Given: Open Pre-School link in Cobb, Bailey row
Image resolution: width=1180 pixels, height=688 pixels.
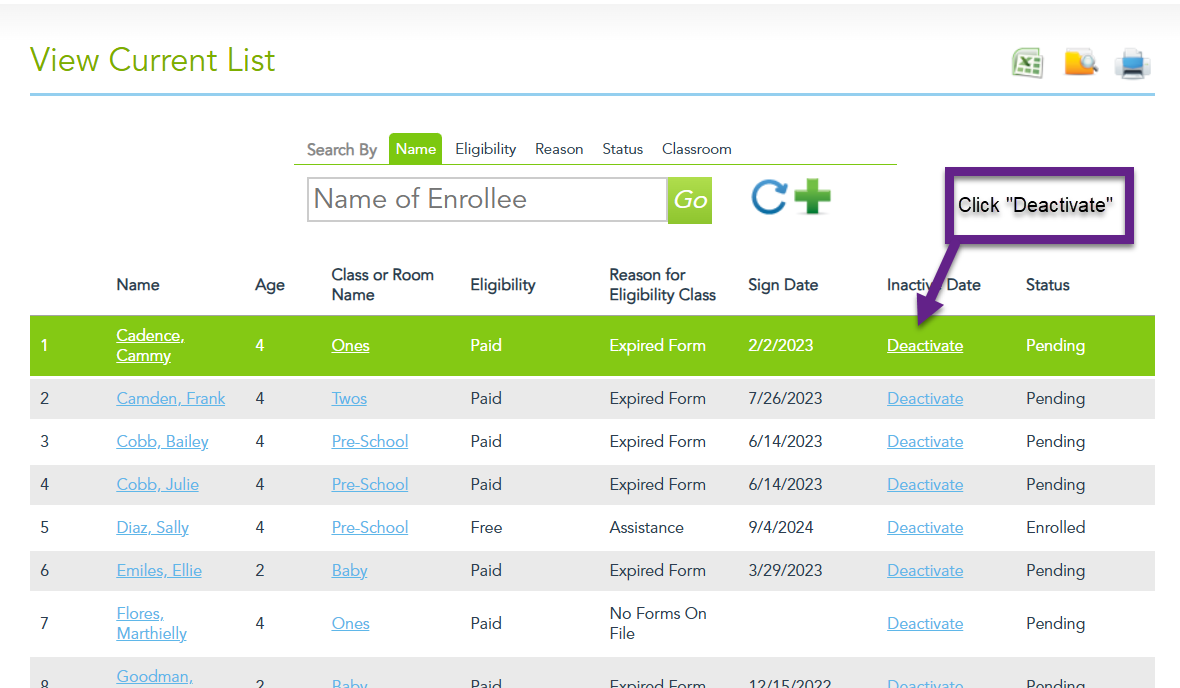Looking at the screenshot, I should 370,441.
